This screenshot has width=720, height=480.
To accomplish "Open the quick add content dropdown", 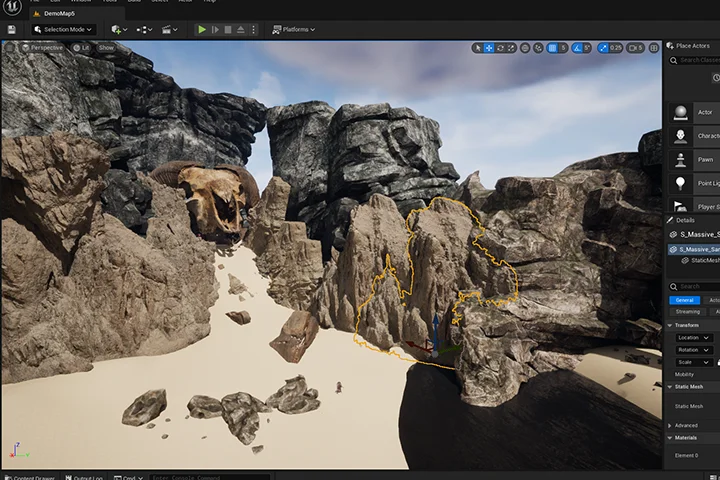I will pyautogui.click(x=119, y=30).
